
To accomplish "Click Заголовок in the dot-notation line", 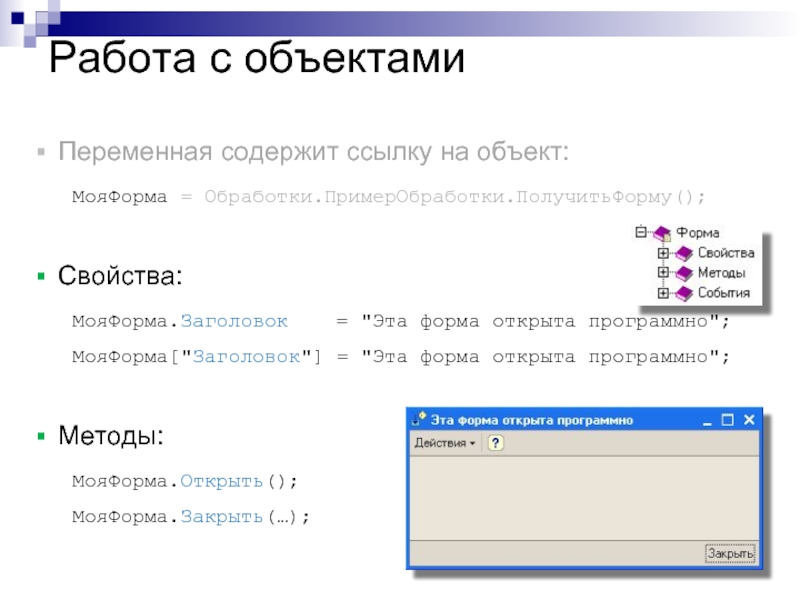I will click(x=234, y=321).
